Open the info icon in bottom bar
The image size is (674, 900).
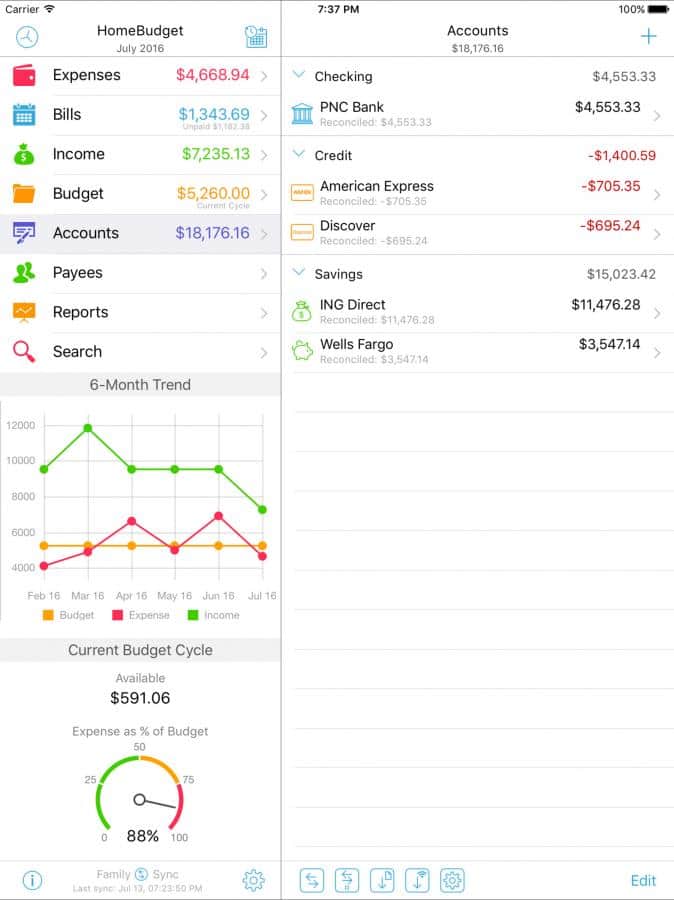click(32, 880)
